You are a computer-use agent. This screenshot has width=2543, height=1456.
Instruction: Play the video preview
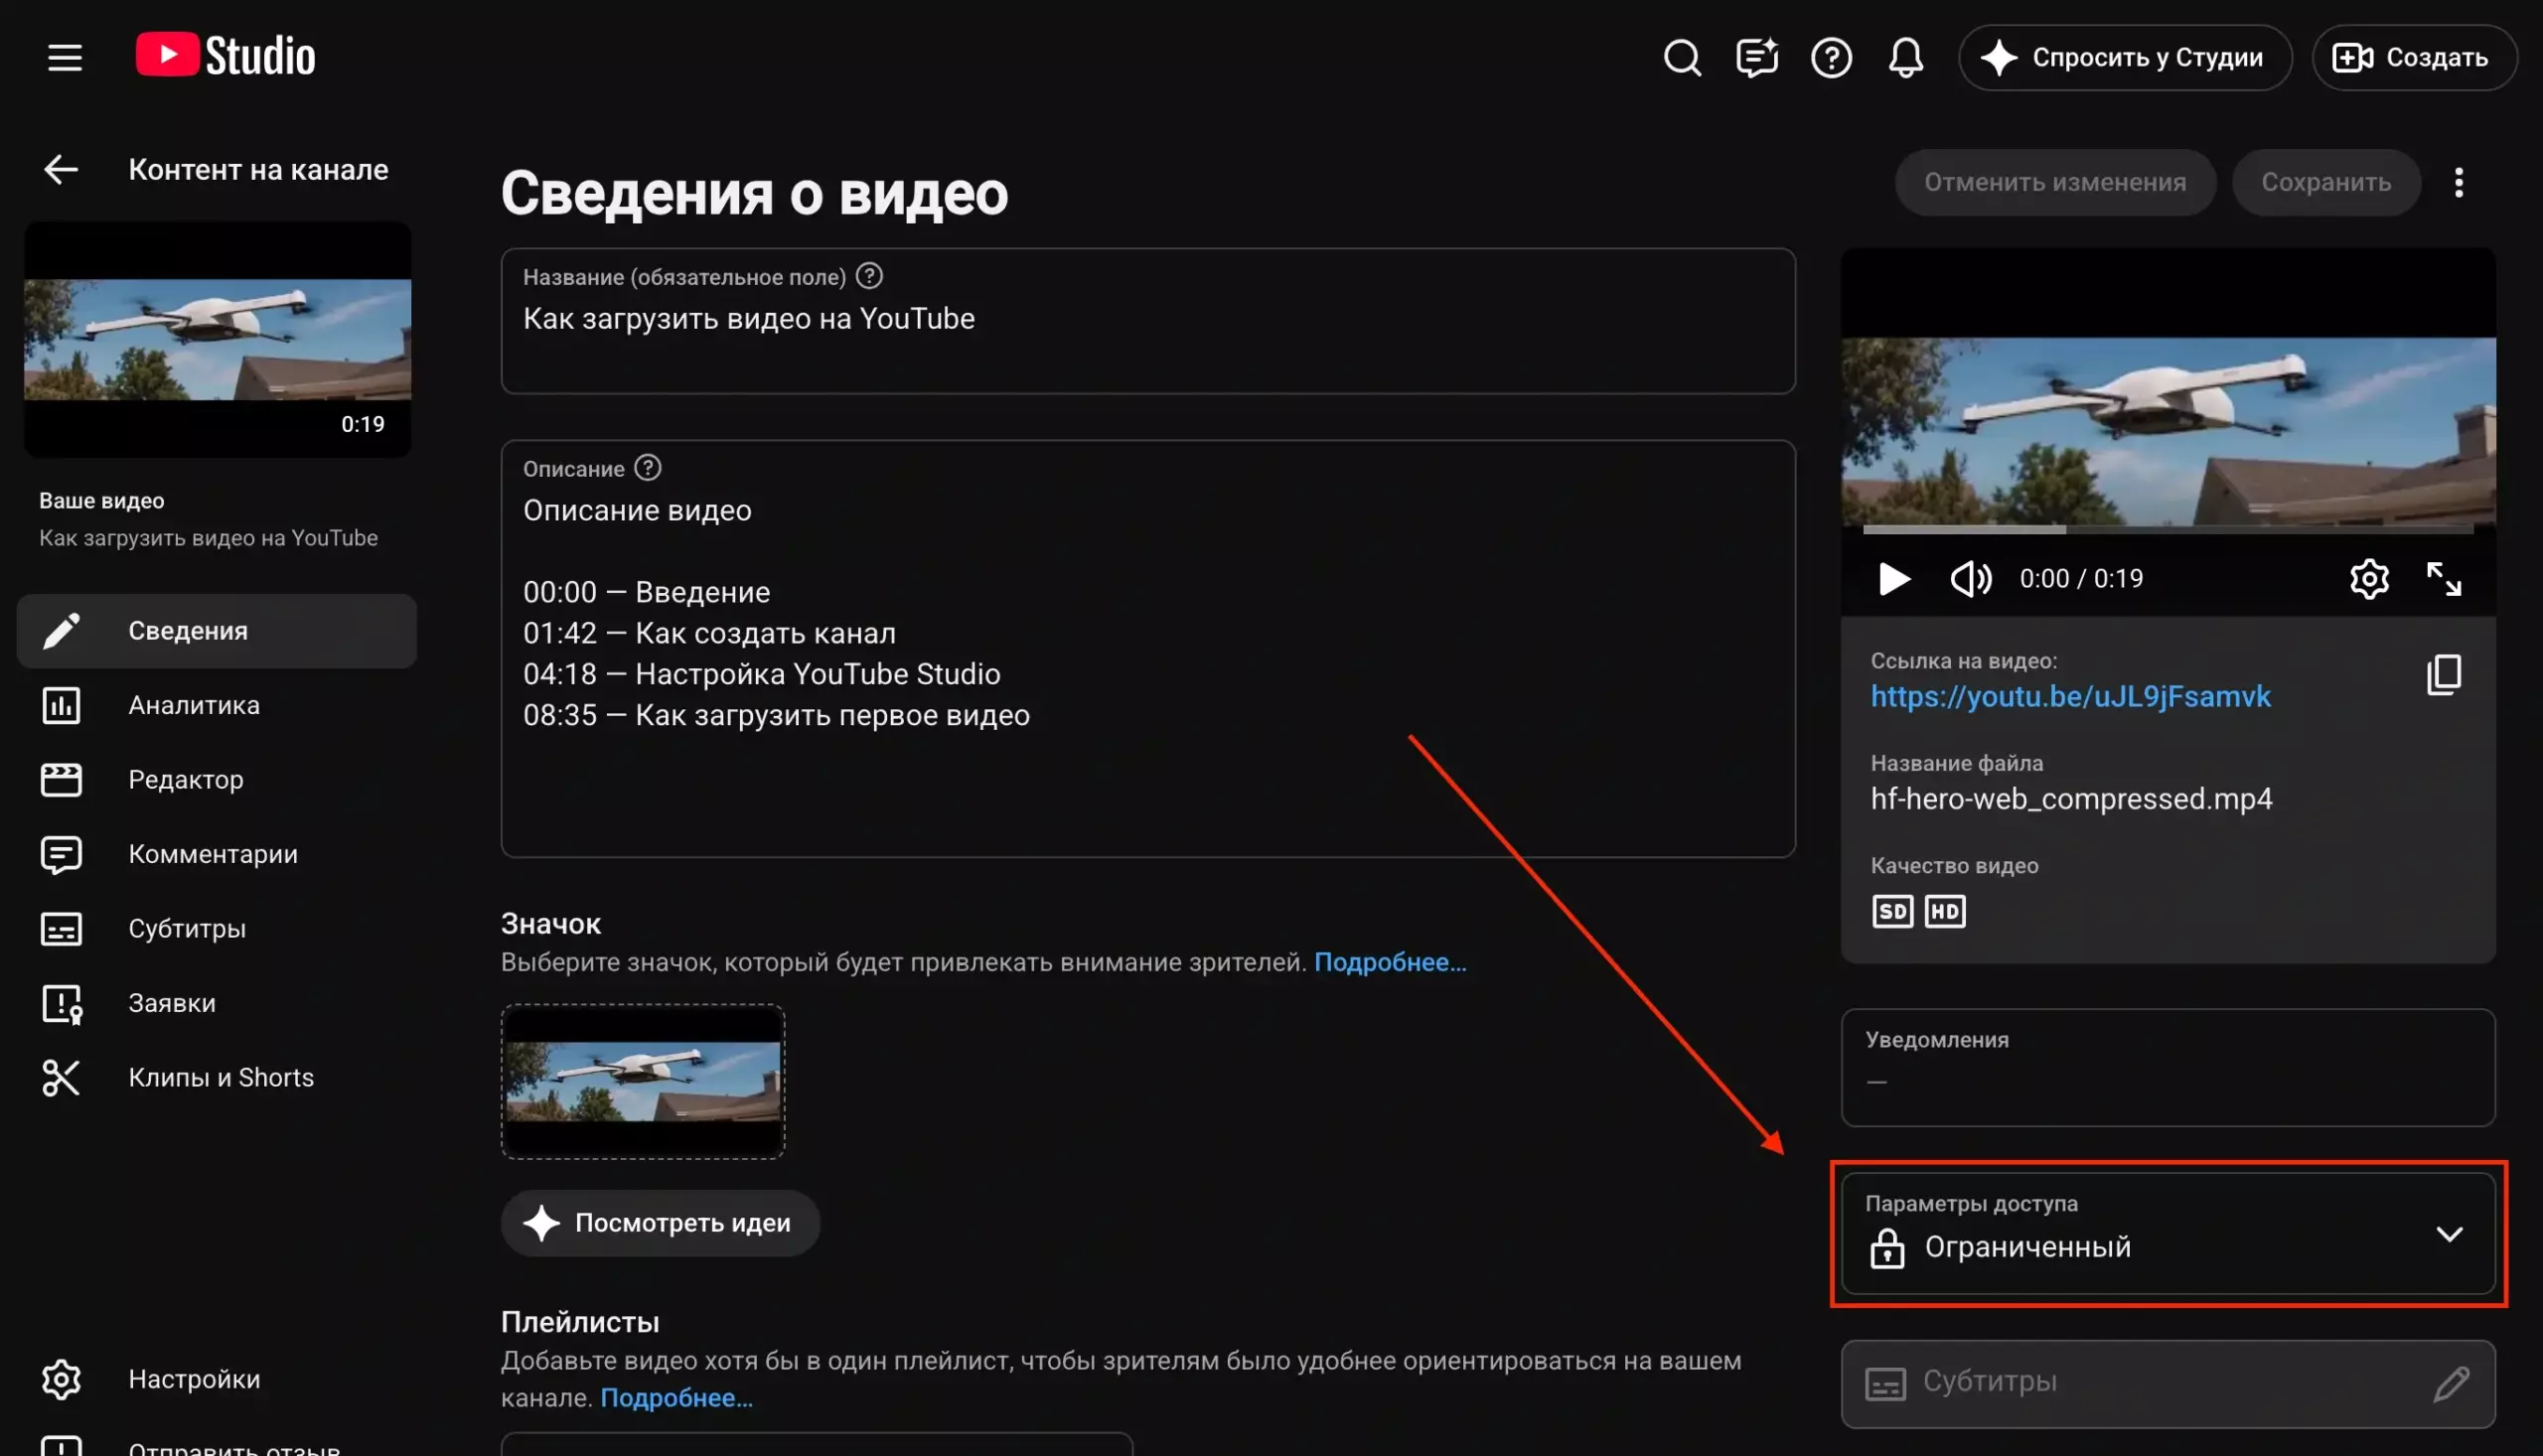1893,579
